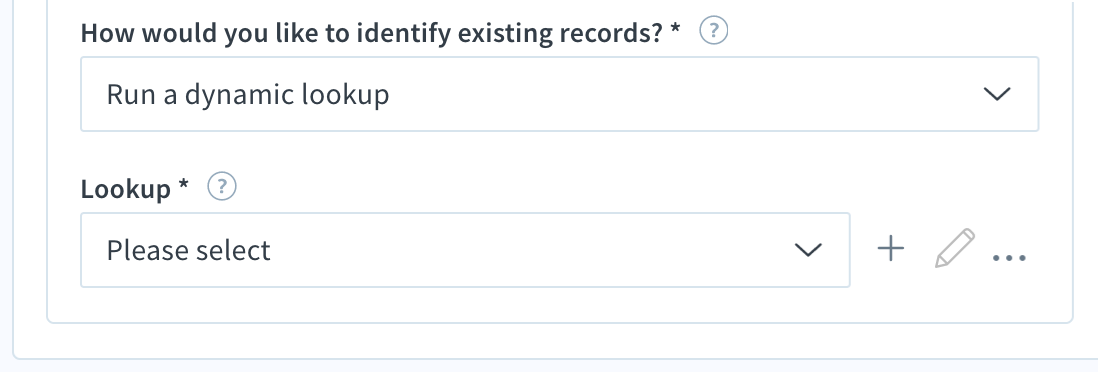Open more options ellipsis beside Lookup
The width and height of the screenshot is (1098, 372).
coord(1009,258)
